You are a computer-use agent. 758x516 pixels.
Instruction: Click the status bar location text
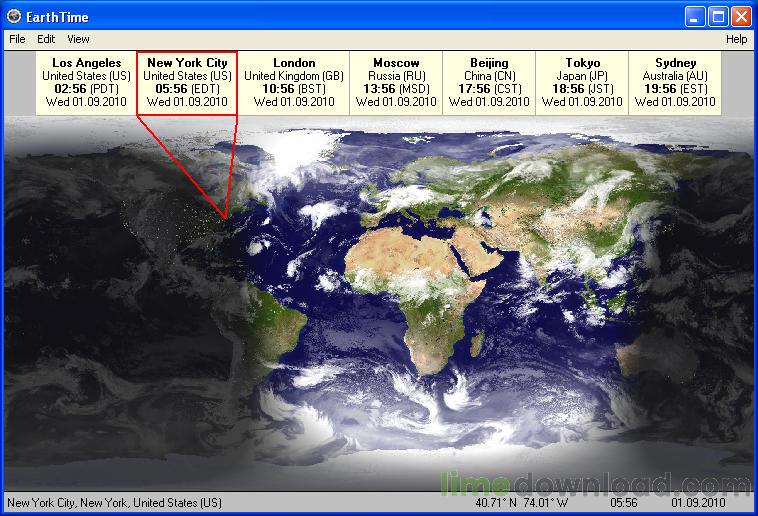[x=114, y=503]
